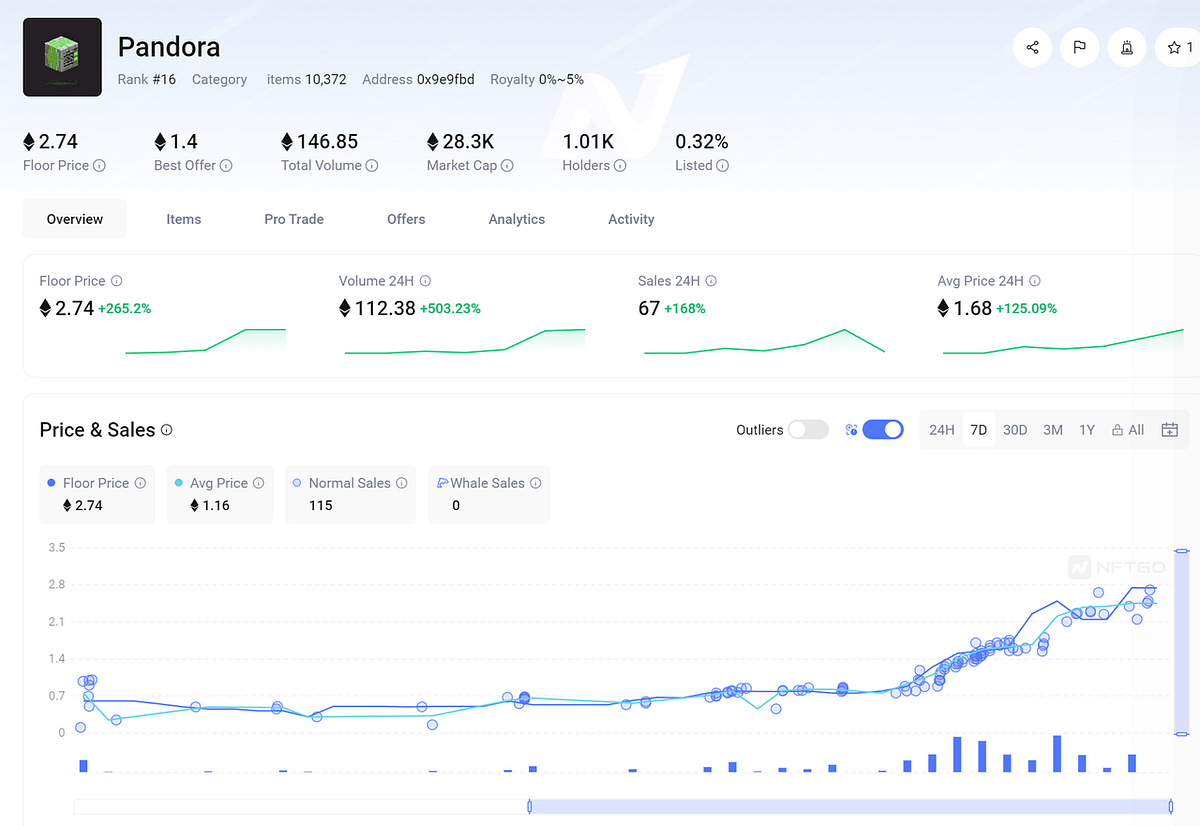Click the contract address 0x9e9fbd
This screenshot has height=826, width=1200.
point(445,79)
